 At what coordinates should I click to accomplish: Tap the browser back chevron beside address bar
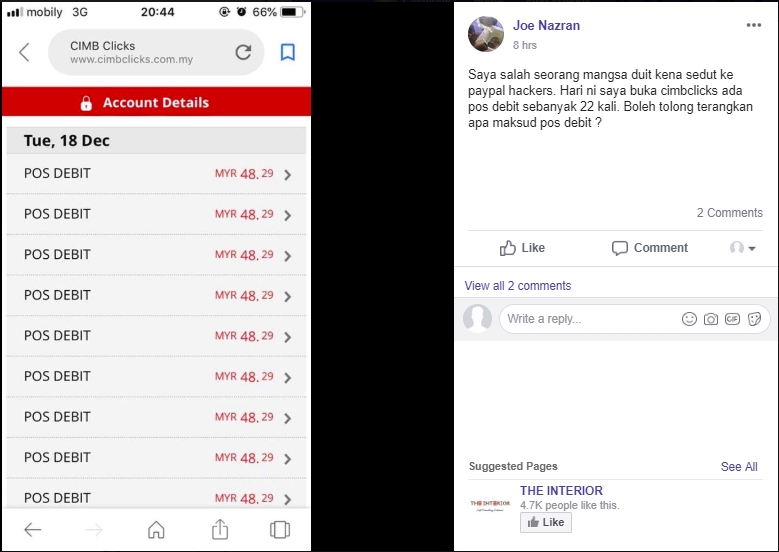click(25, 53)
